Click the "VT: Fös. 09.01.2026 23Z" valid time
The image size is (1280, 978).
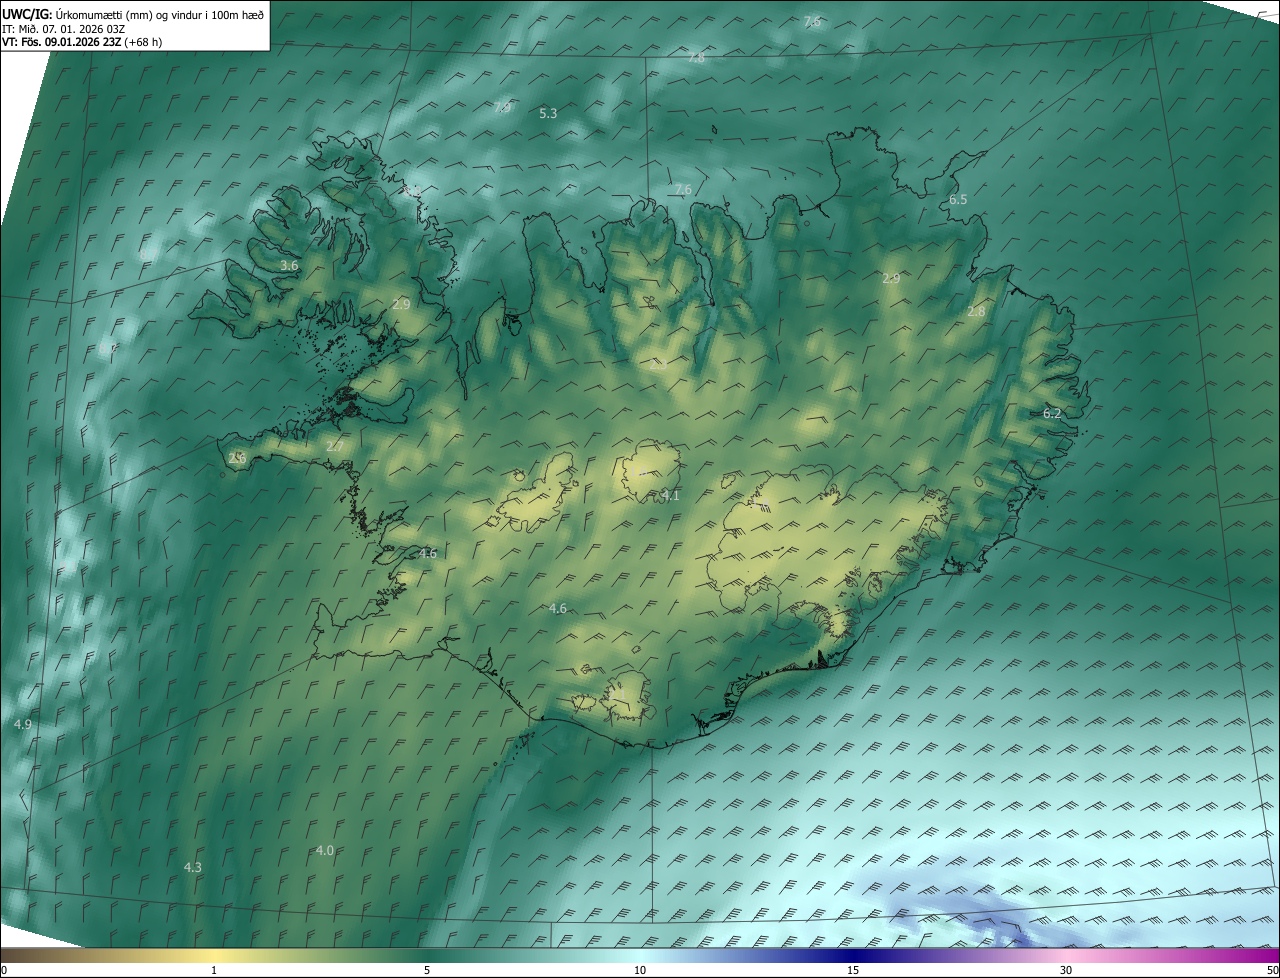click(62, 42)
